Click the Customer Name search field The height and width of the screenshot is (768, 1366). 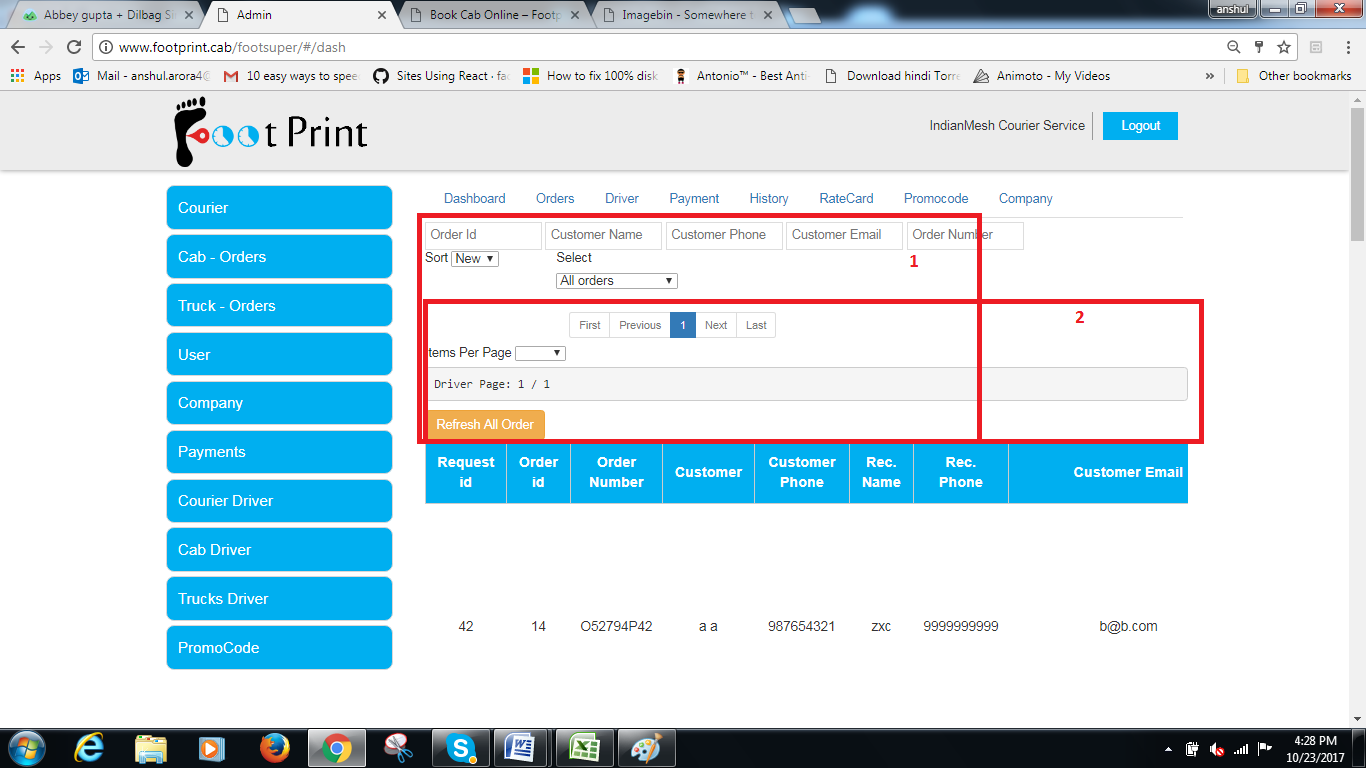point(604,235)
